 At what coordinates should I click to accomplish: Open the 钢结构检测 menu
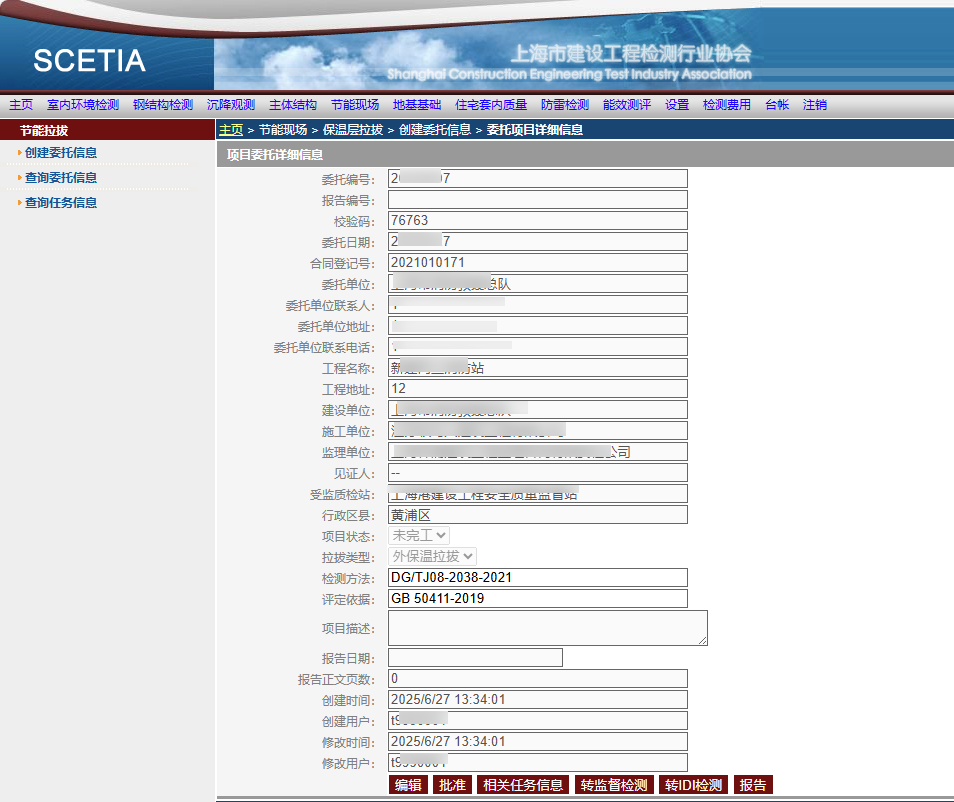click(x=163, y=105)
